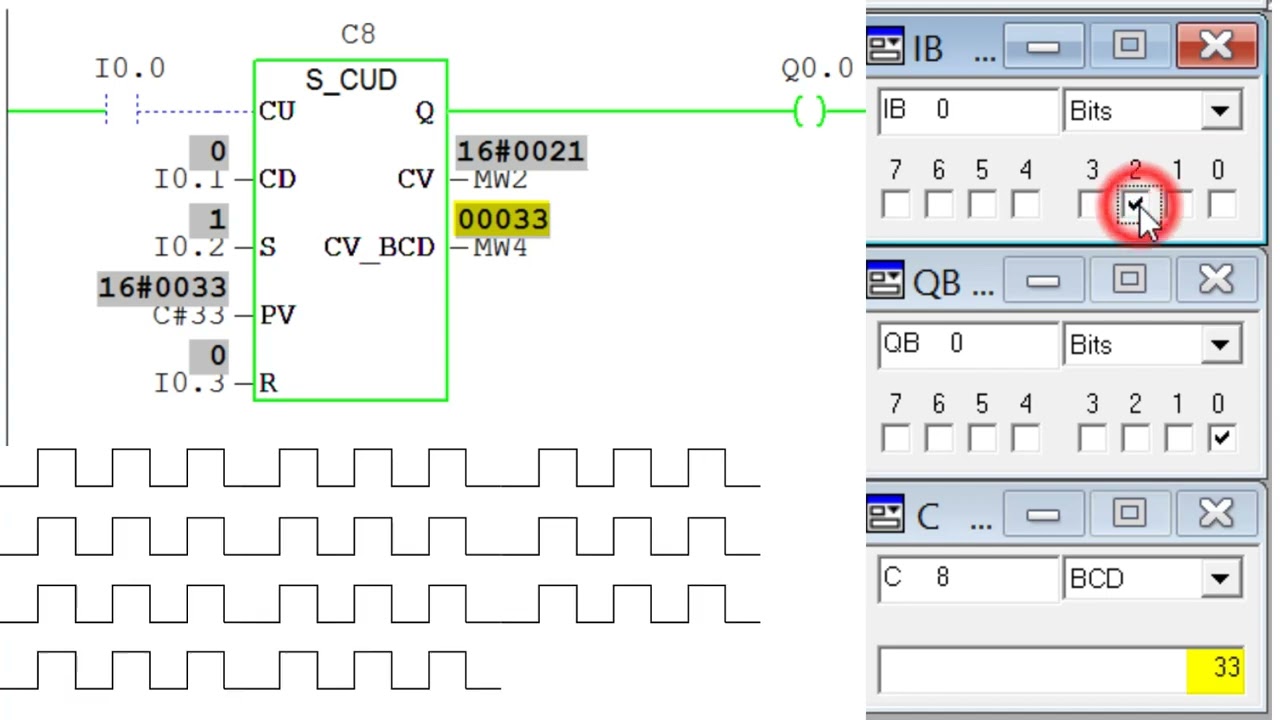
Task: Toggle bit 6 checkbox in QB window
Action: click(939, 438)
